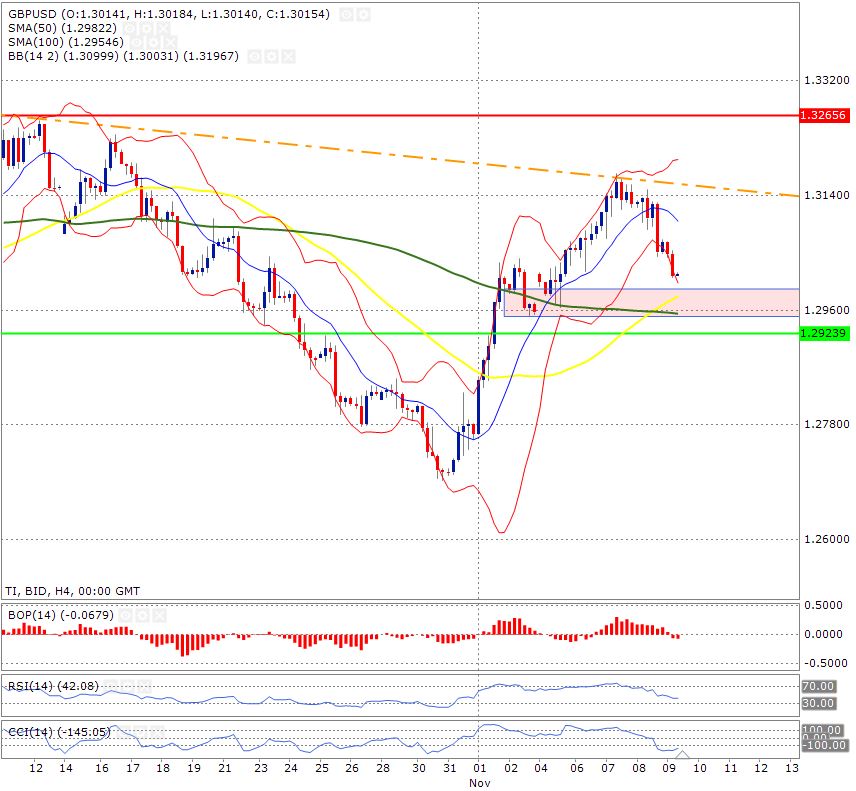This screenshot has height=791, width=856.
Task: Open SMA(100) indicator settings gear
Action: pos(153,42)
